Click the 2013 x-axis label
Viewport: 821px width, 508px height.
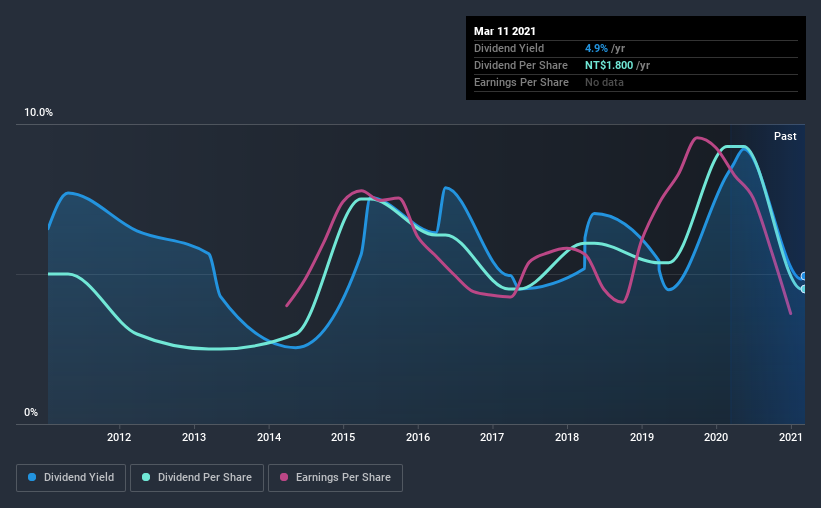pos(194,437)
